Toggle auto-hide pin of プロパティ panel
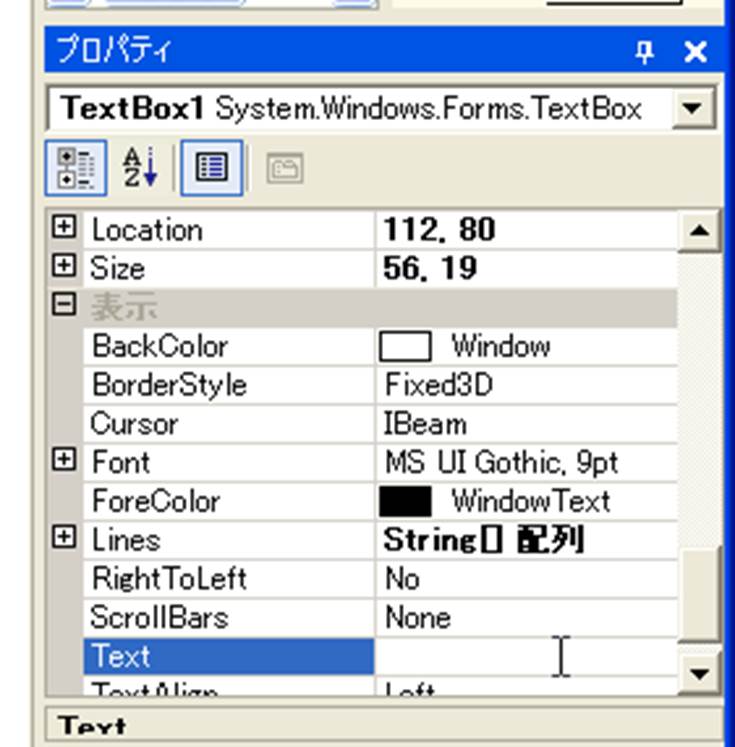The width and height of the screenshot is (735, 747). click(x=644, y=53)
